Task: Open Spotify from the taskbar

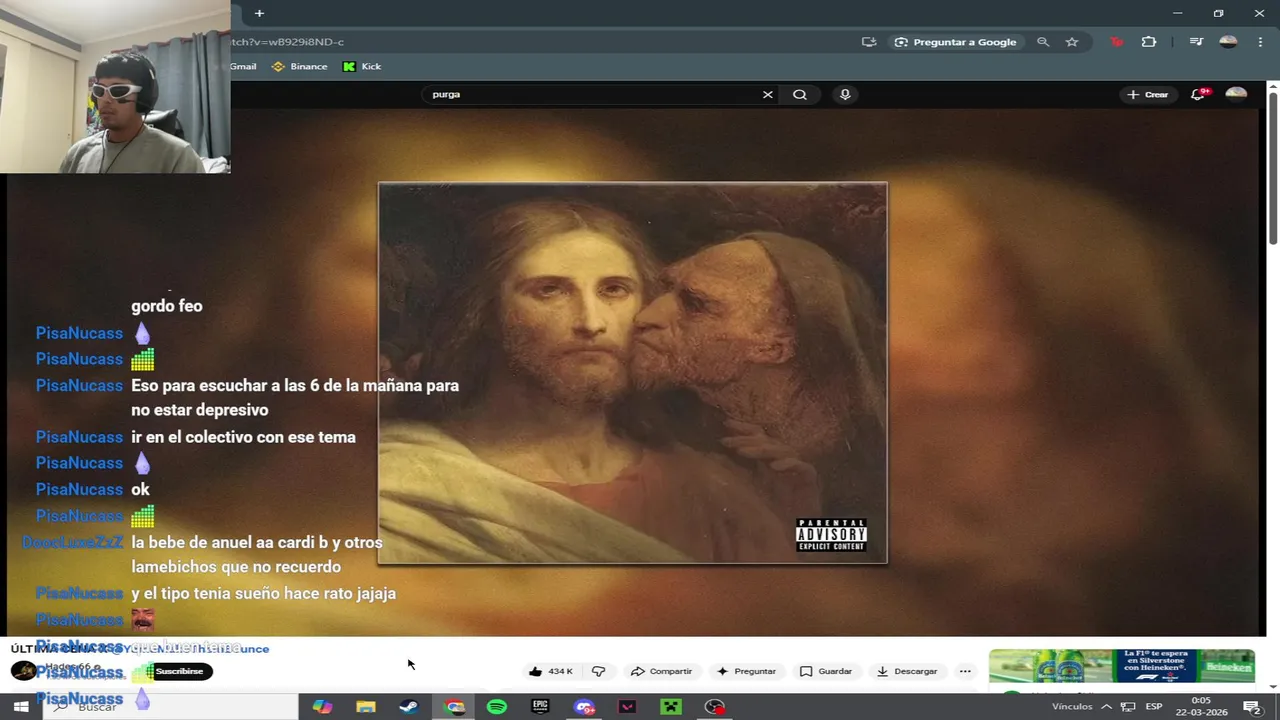Action: pos(497,706)
